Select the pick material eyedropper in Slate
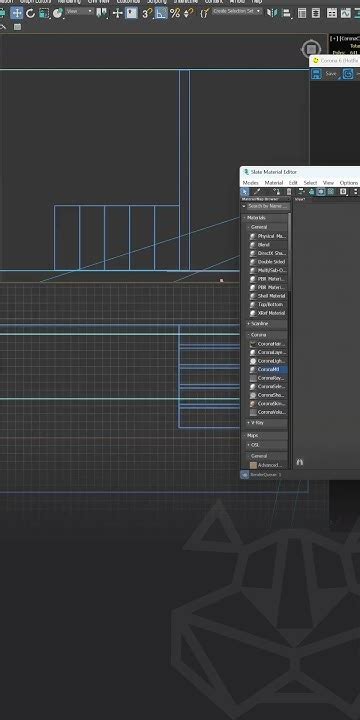Image resolution: width=360 pixels, height=720 pixels. (258, 191)
